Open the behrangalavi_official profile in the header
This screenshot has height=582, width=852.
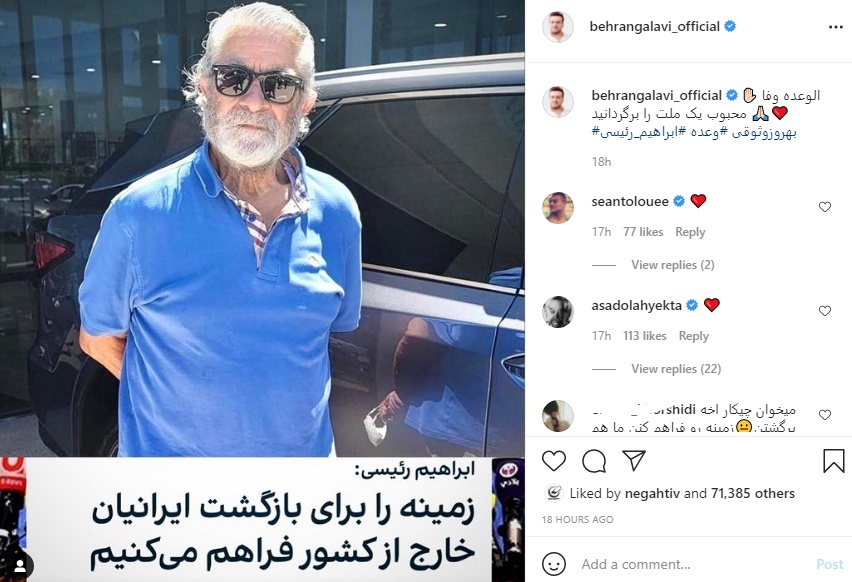[654, 27]
